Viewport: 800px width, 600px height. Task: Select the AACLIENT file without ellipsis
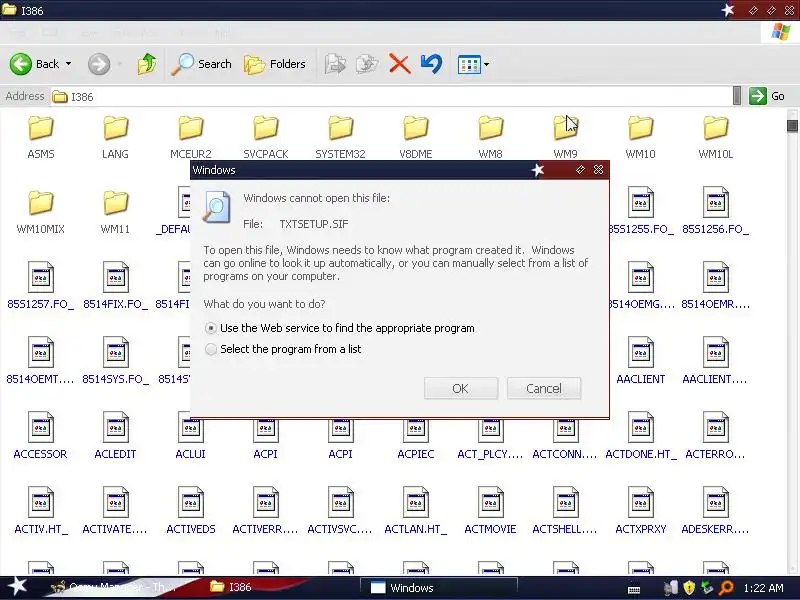click(640, 361)
